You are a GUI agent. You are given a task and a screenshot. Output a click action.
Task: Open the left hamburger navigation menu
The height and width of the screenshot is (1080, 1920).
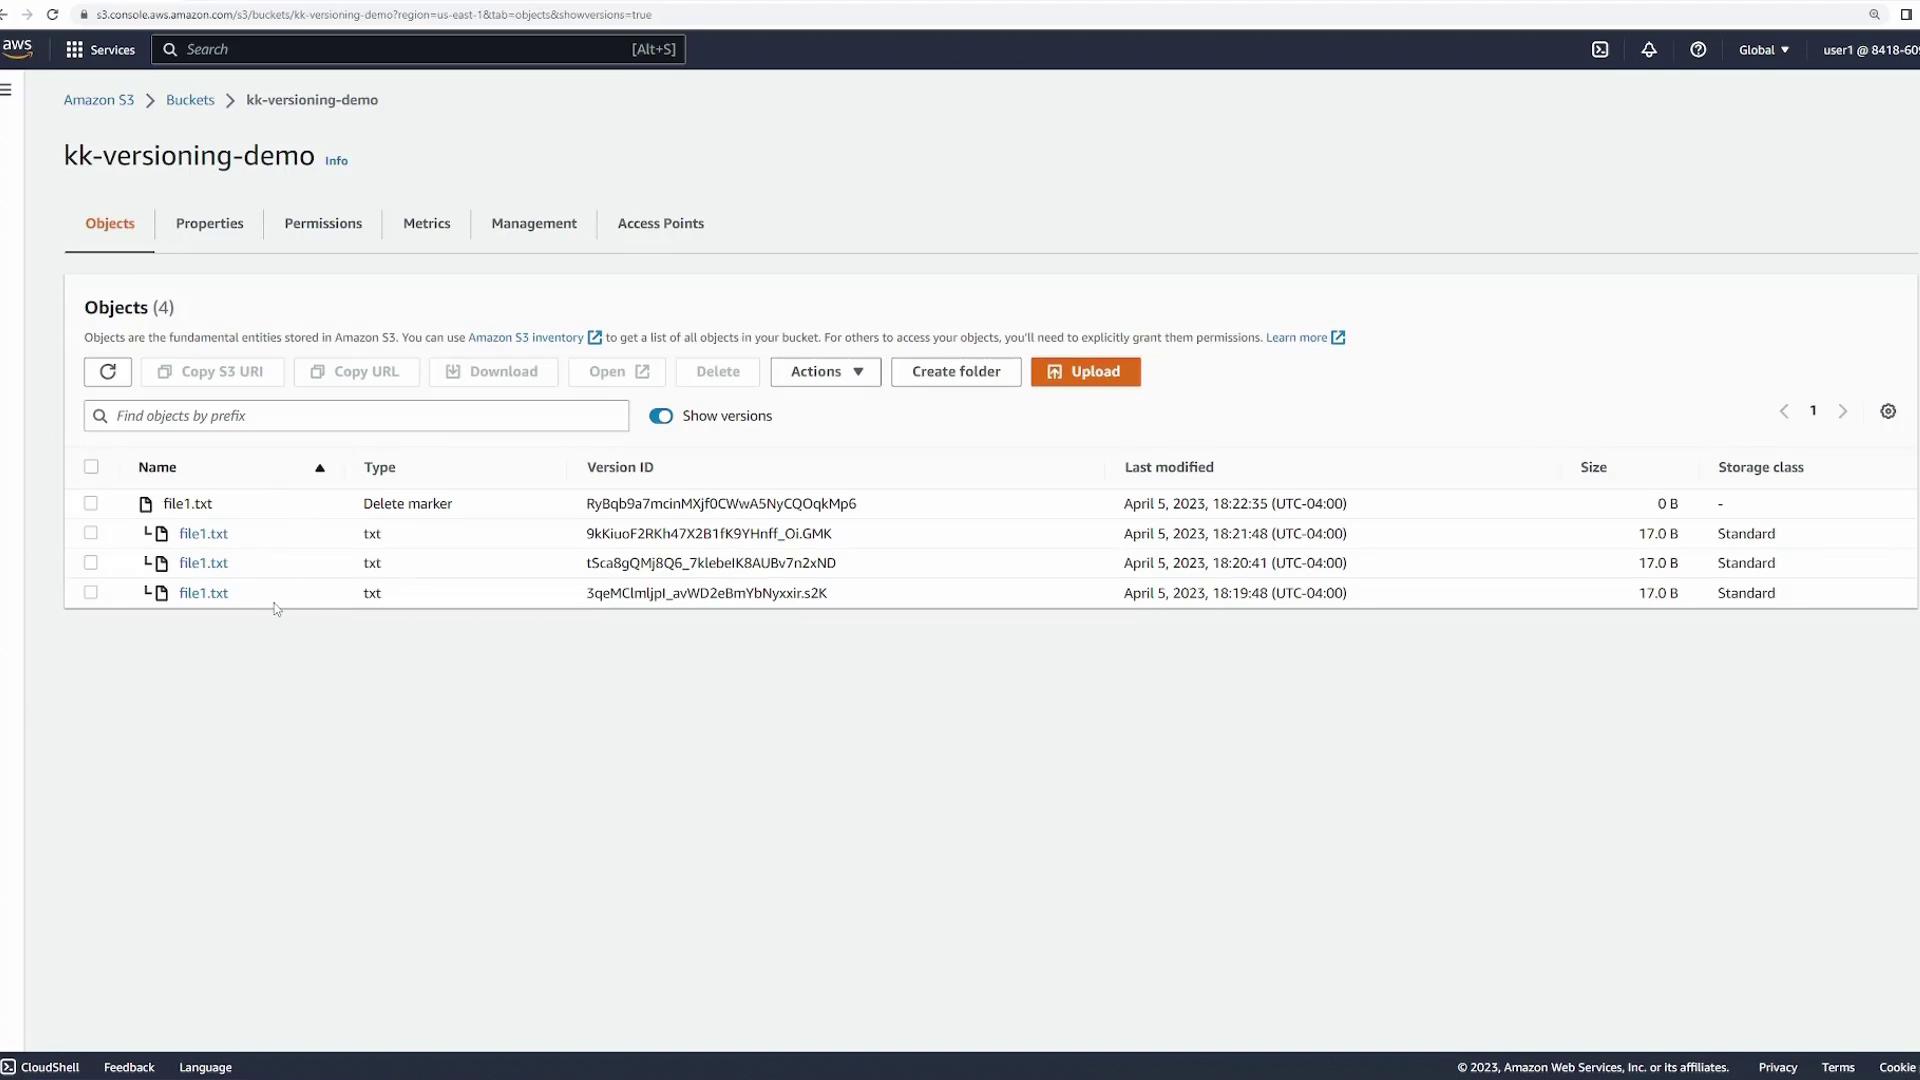tap(6, 90)
